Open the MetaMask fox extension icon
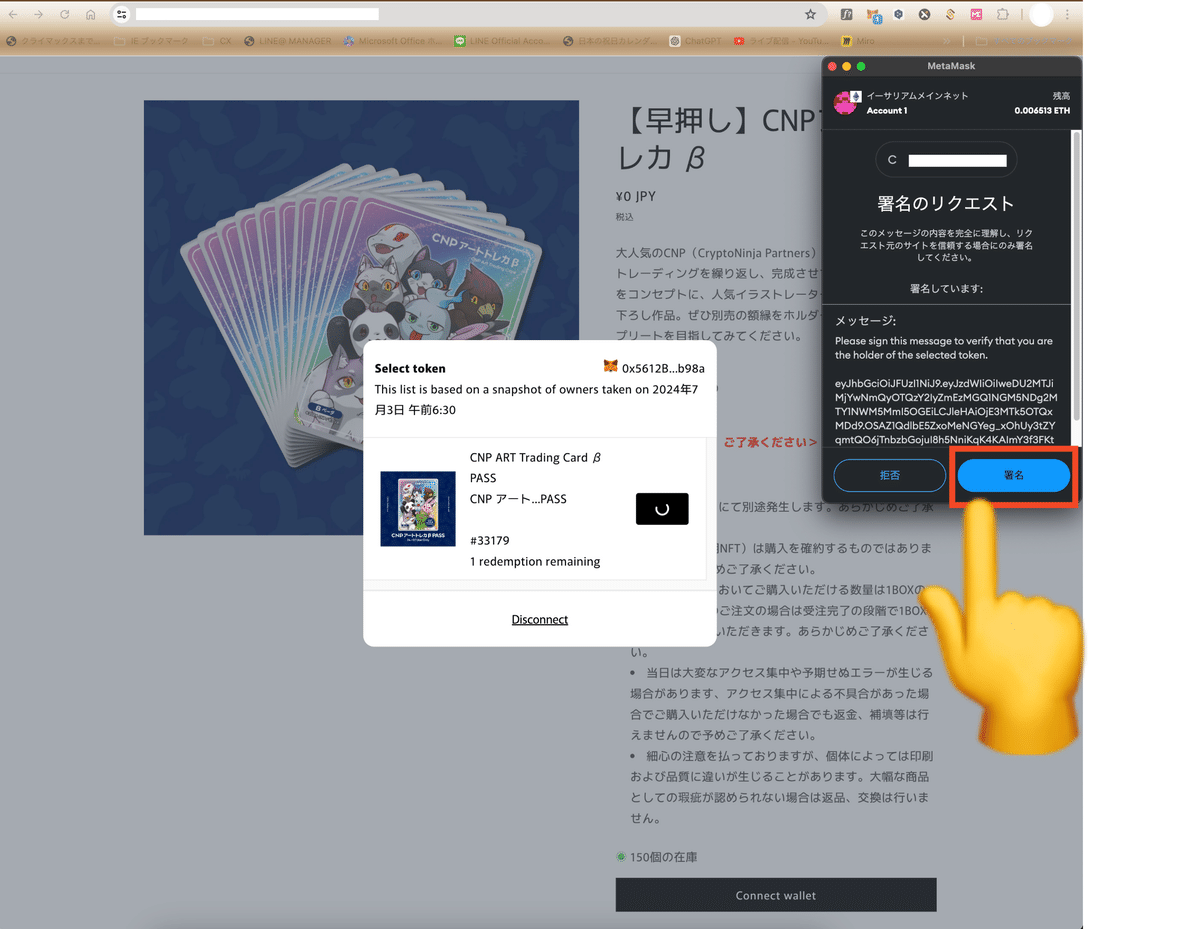The image size is (1200, 929). 871,14
